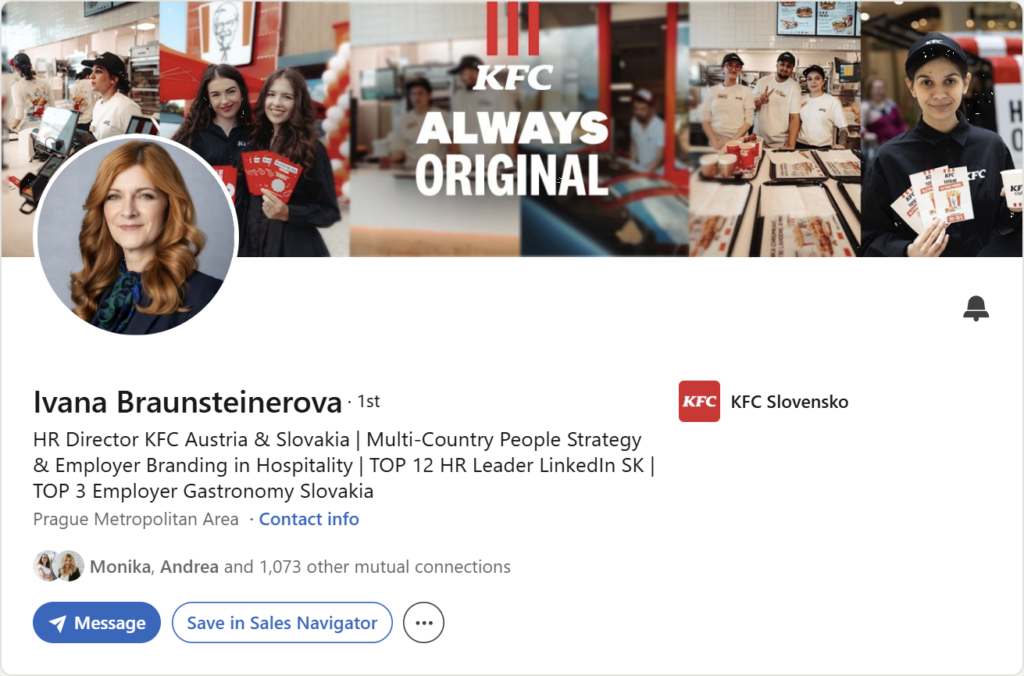1024x676 pixels.
Task: View the 1,073 other mutual connections link
Action: [x=300, y=566]
